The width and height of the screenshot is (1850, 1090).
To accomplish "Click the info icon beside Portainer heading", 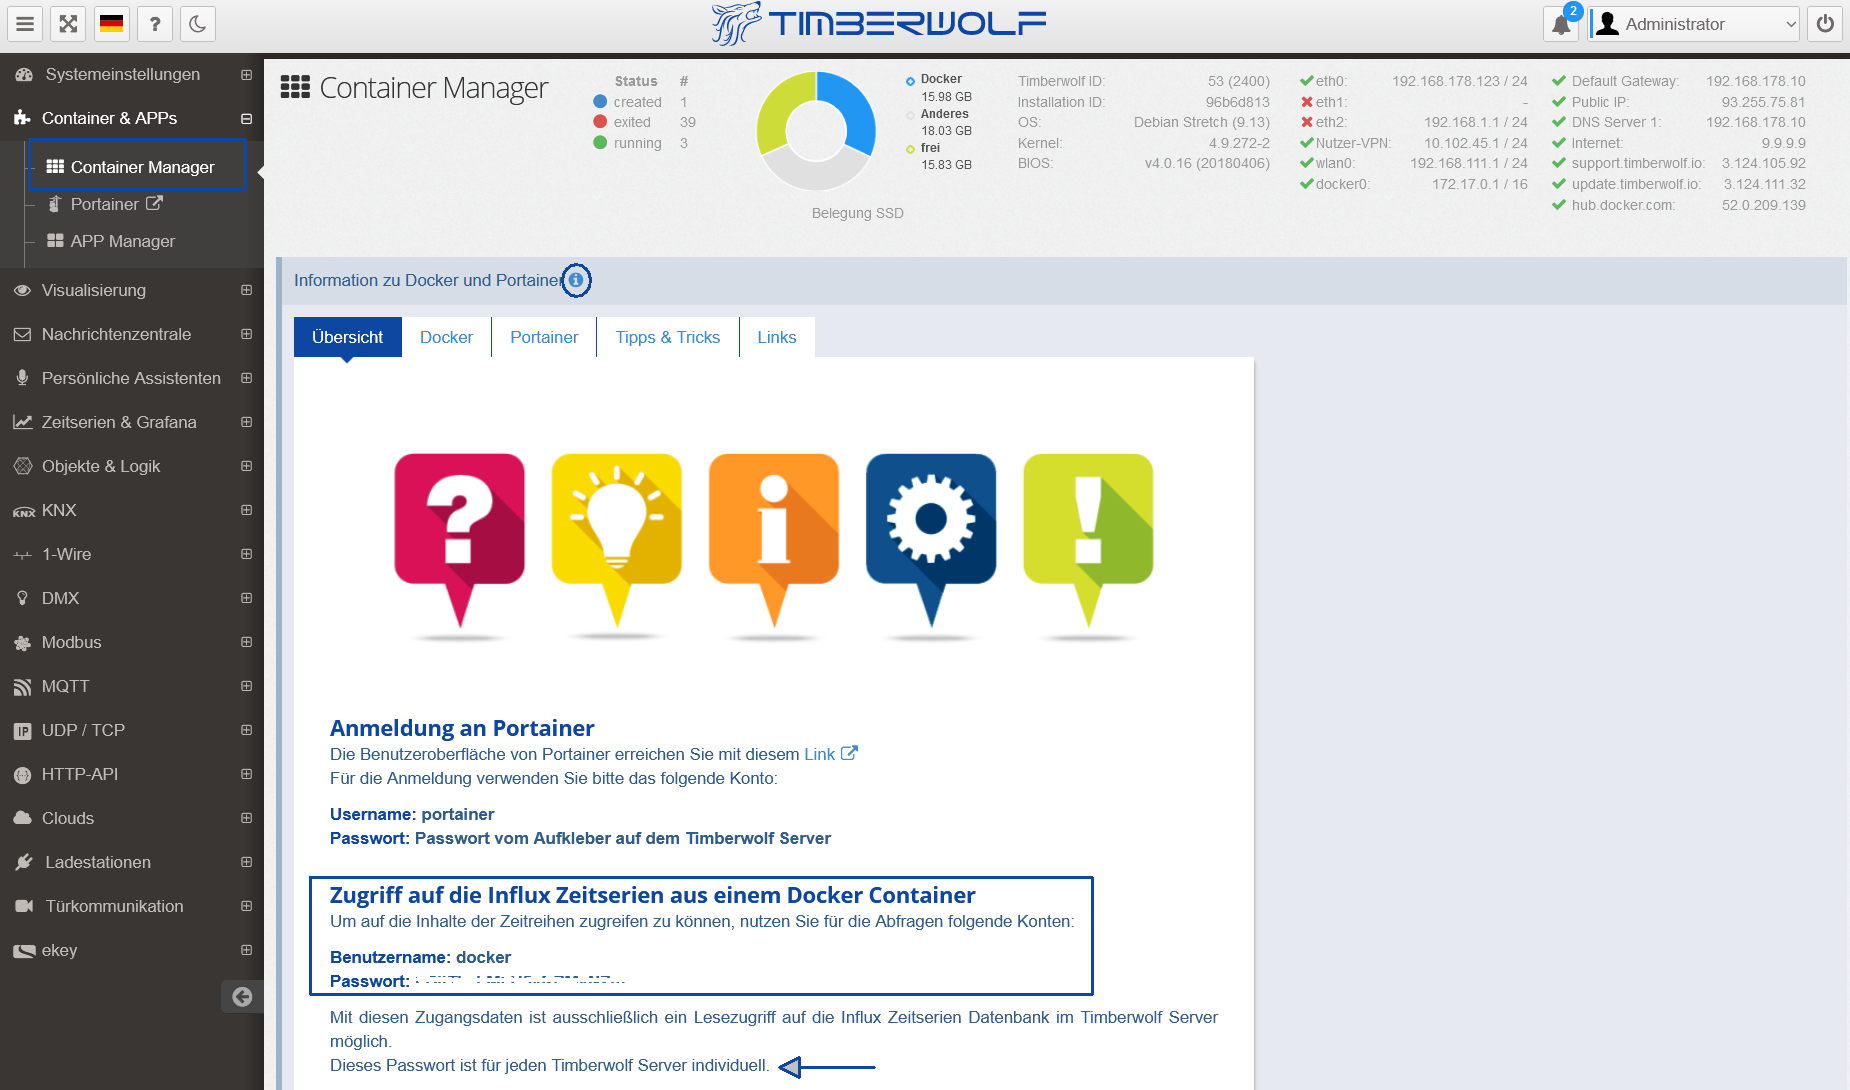I will point(576,280).
